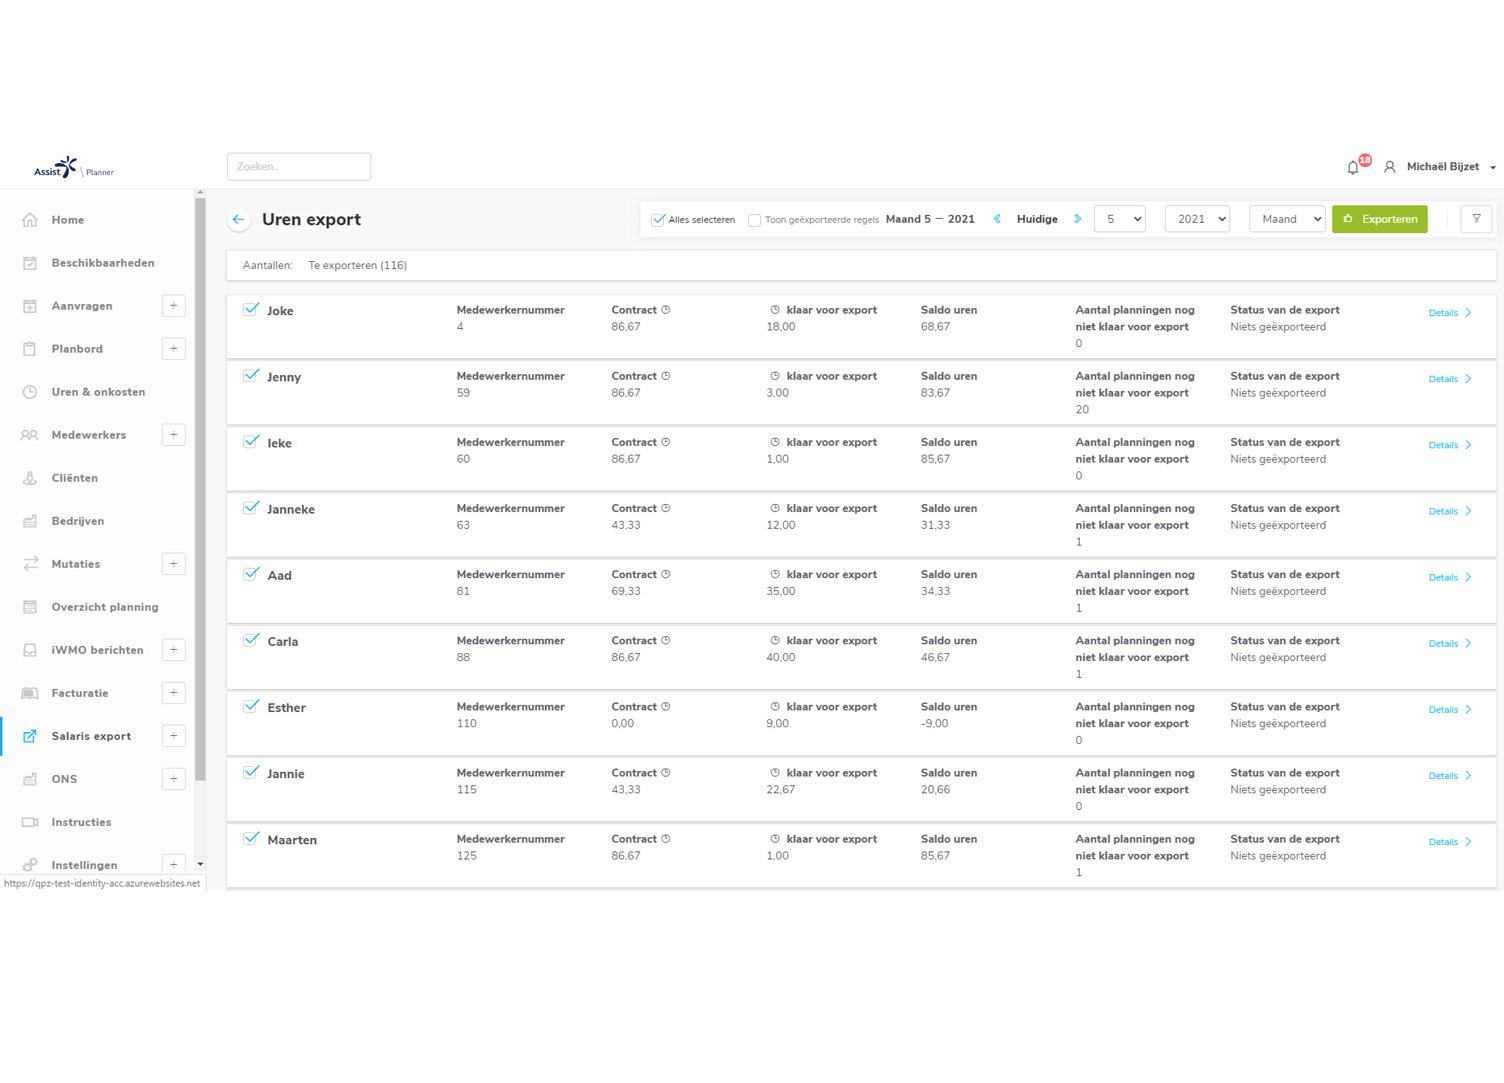Open Uren & onkosten in sidebar

tap(98, 392)
